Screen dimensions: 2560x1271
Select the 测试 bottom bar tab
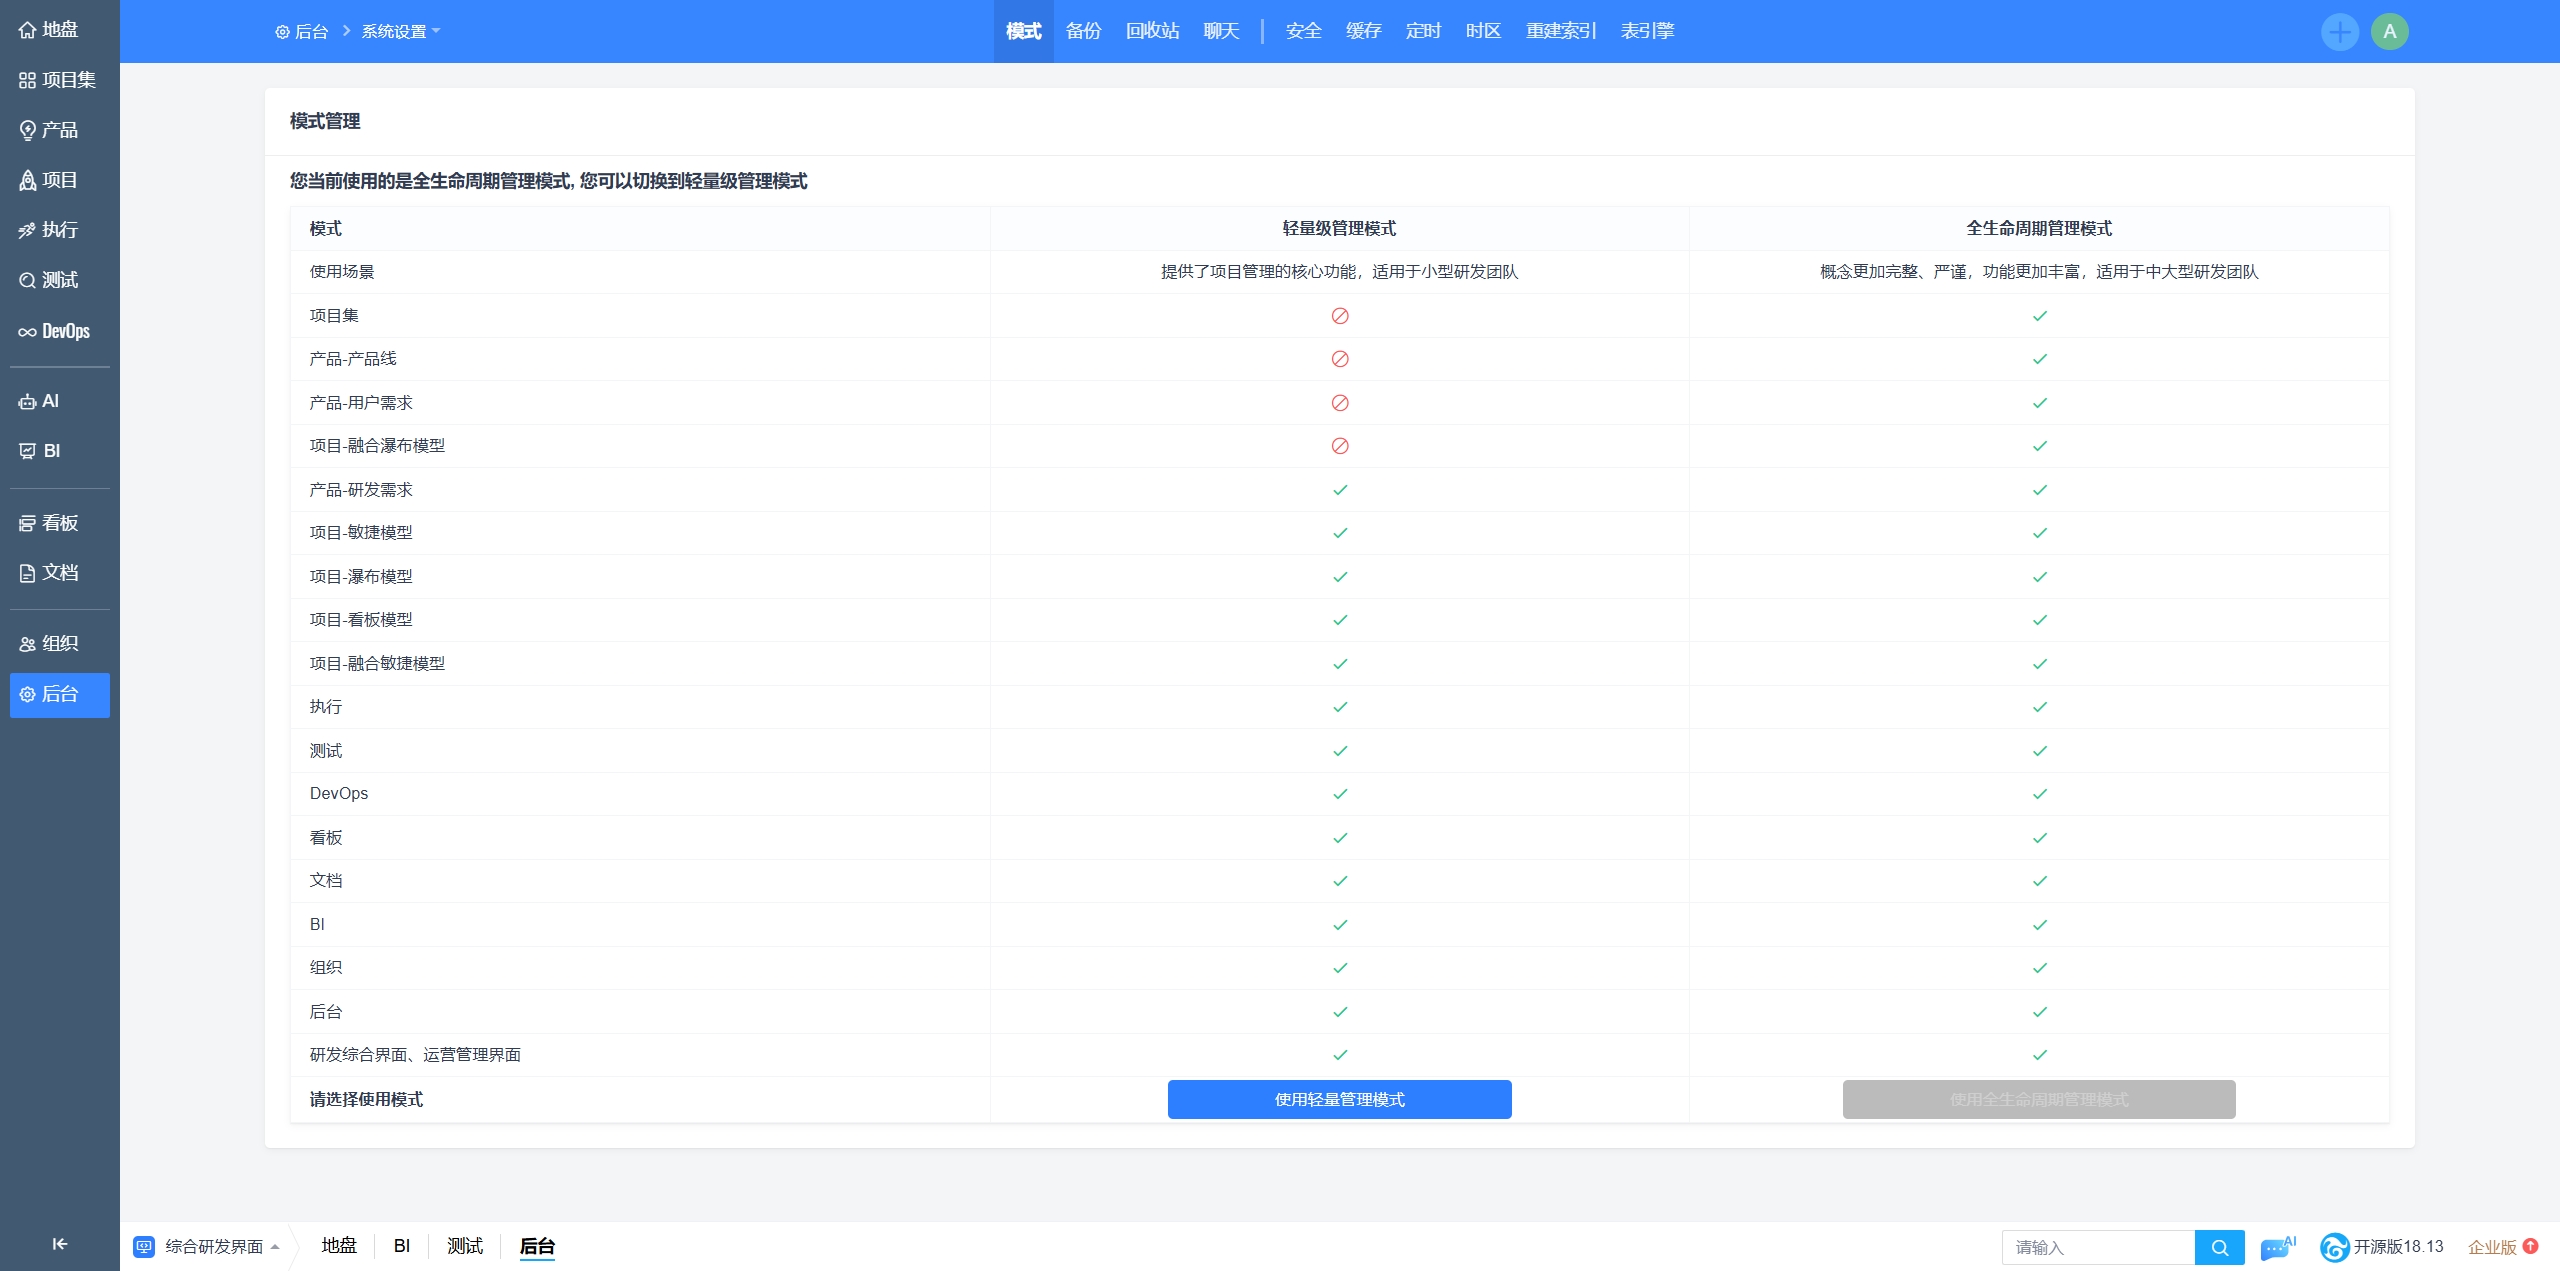(465, 1246)
